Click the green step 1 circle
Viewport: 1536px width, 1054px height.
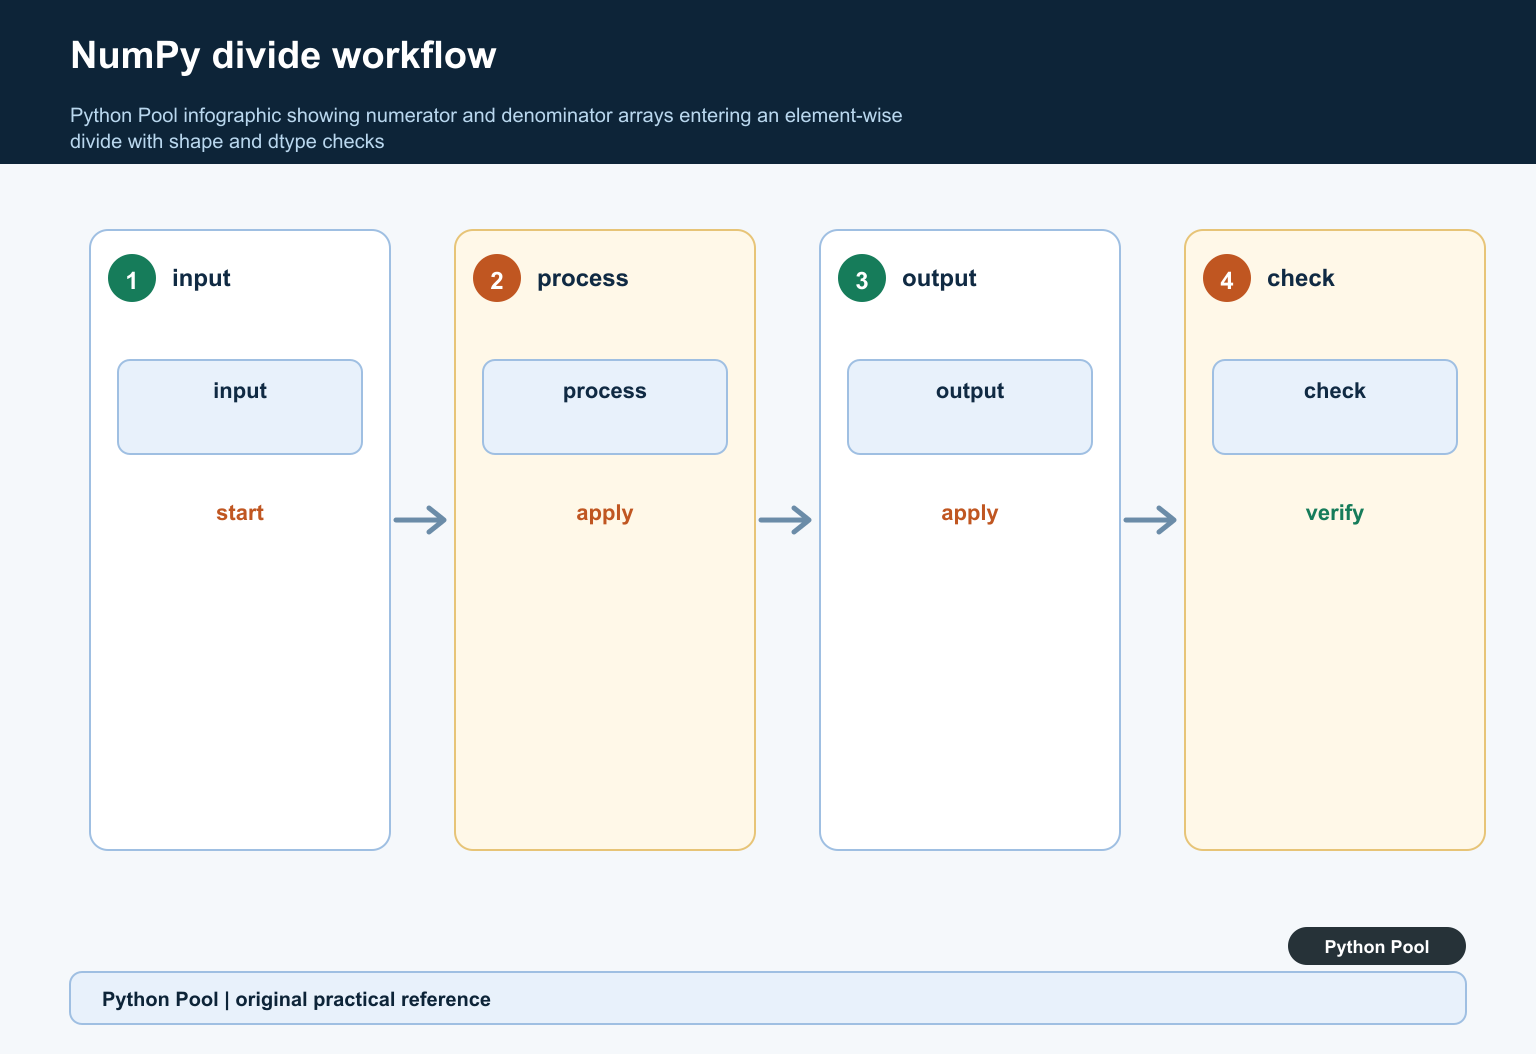point(132,278)
